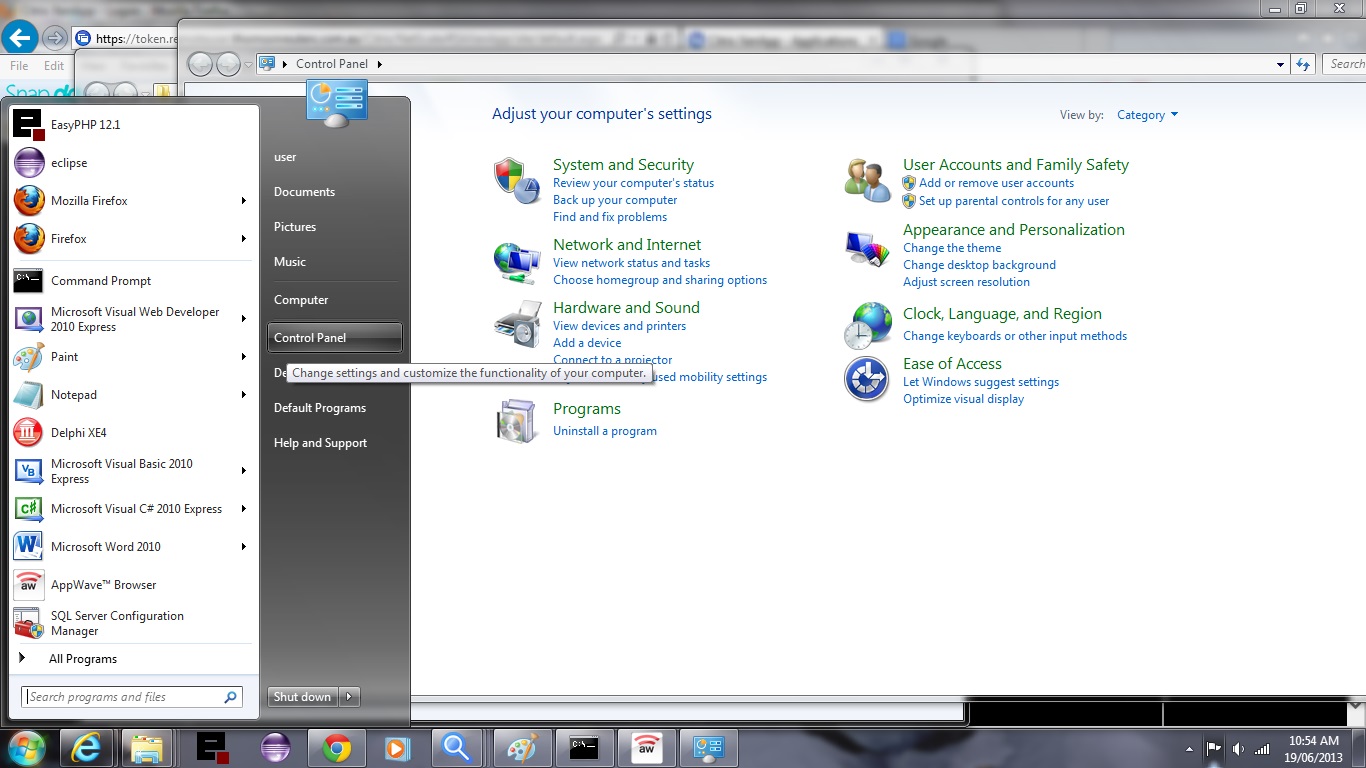Image resolution: width=1366 pixels, height=768 pixels.
Task: Click the user account picture atop Start menu
Action: point(337,104)
